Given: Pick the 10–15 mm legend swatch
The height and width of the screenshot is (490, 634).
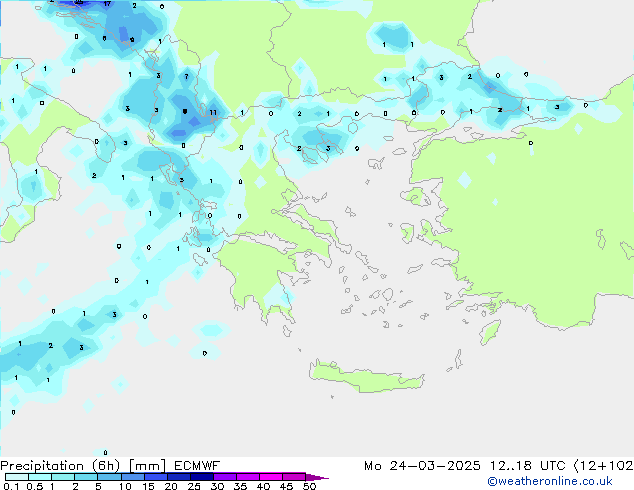Looking at the screenshot, I should point(132,477).
